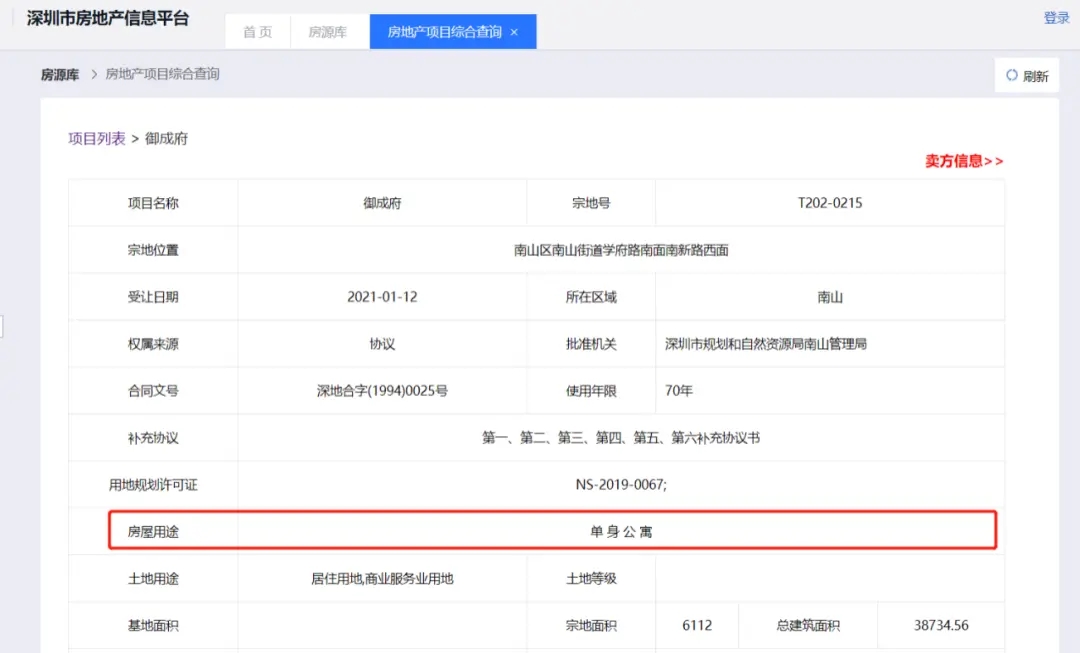Click the 宗地位置 label cell

pyautogui.click(x=153, y=250)
